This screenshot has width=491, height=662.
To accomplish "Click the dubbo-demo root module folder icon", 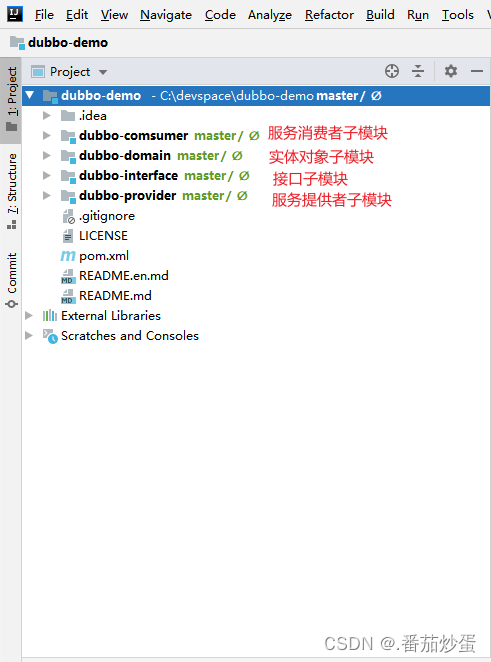I will pyautogui.click(x=50, y=96).
